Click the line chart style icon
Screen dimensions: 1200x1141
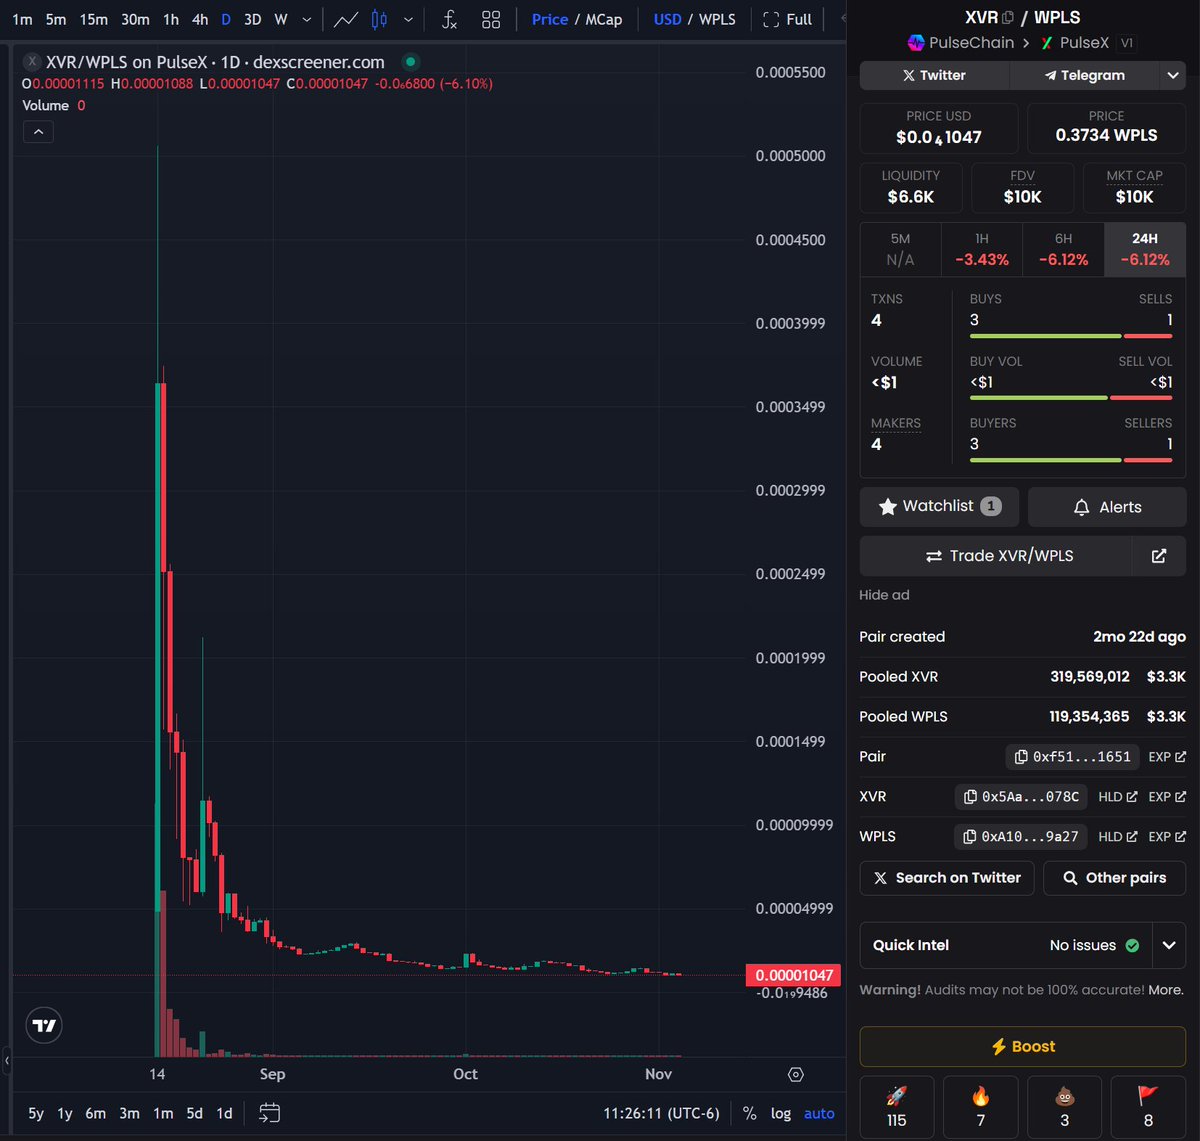coord(346,19)
